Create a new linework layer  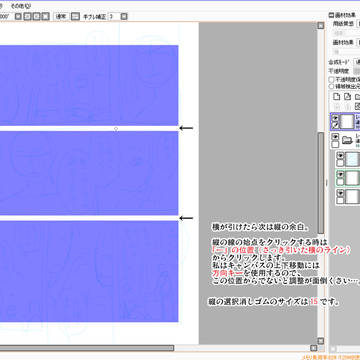coord(347,97)
